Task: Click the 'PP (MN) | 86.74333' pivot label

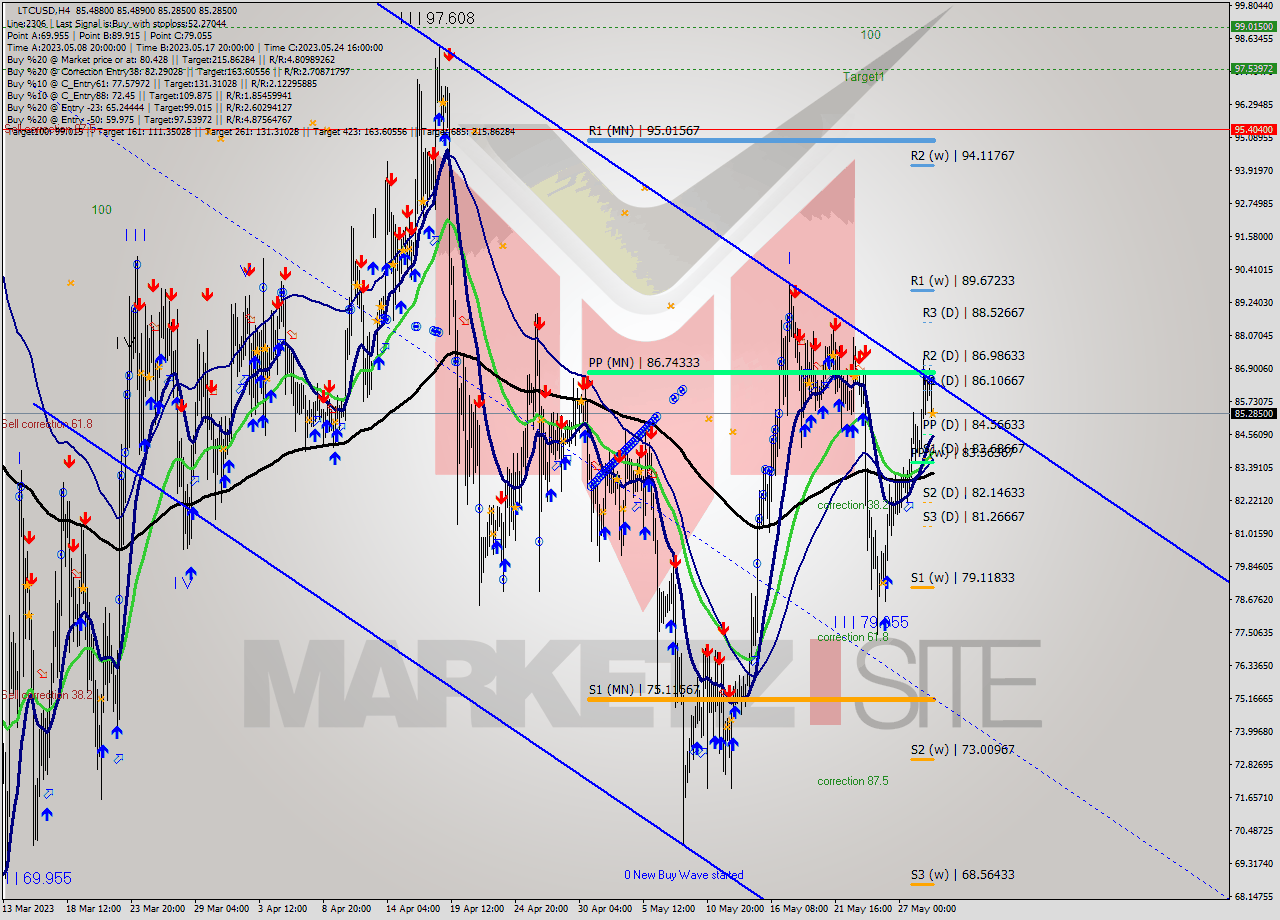Action: pyautogui.click(x=643, y=363)
